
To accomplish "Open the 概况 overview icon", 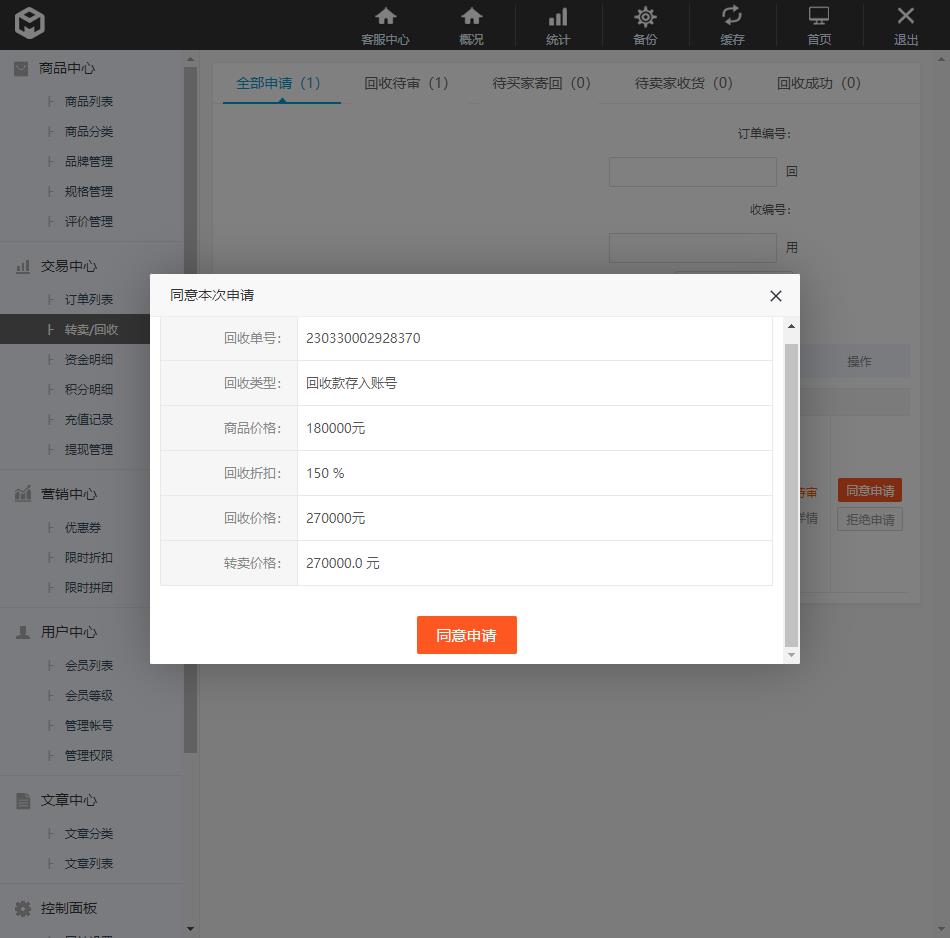I will pos(471,17).
